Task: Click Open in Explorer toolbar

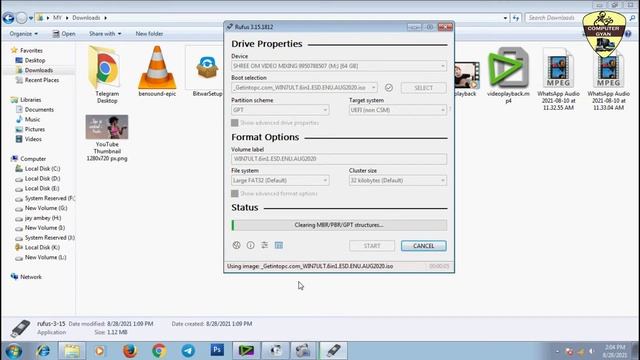Action: pyautogui.click(x=64, y=34)
